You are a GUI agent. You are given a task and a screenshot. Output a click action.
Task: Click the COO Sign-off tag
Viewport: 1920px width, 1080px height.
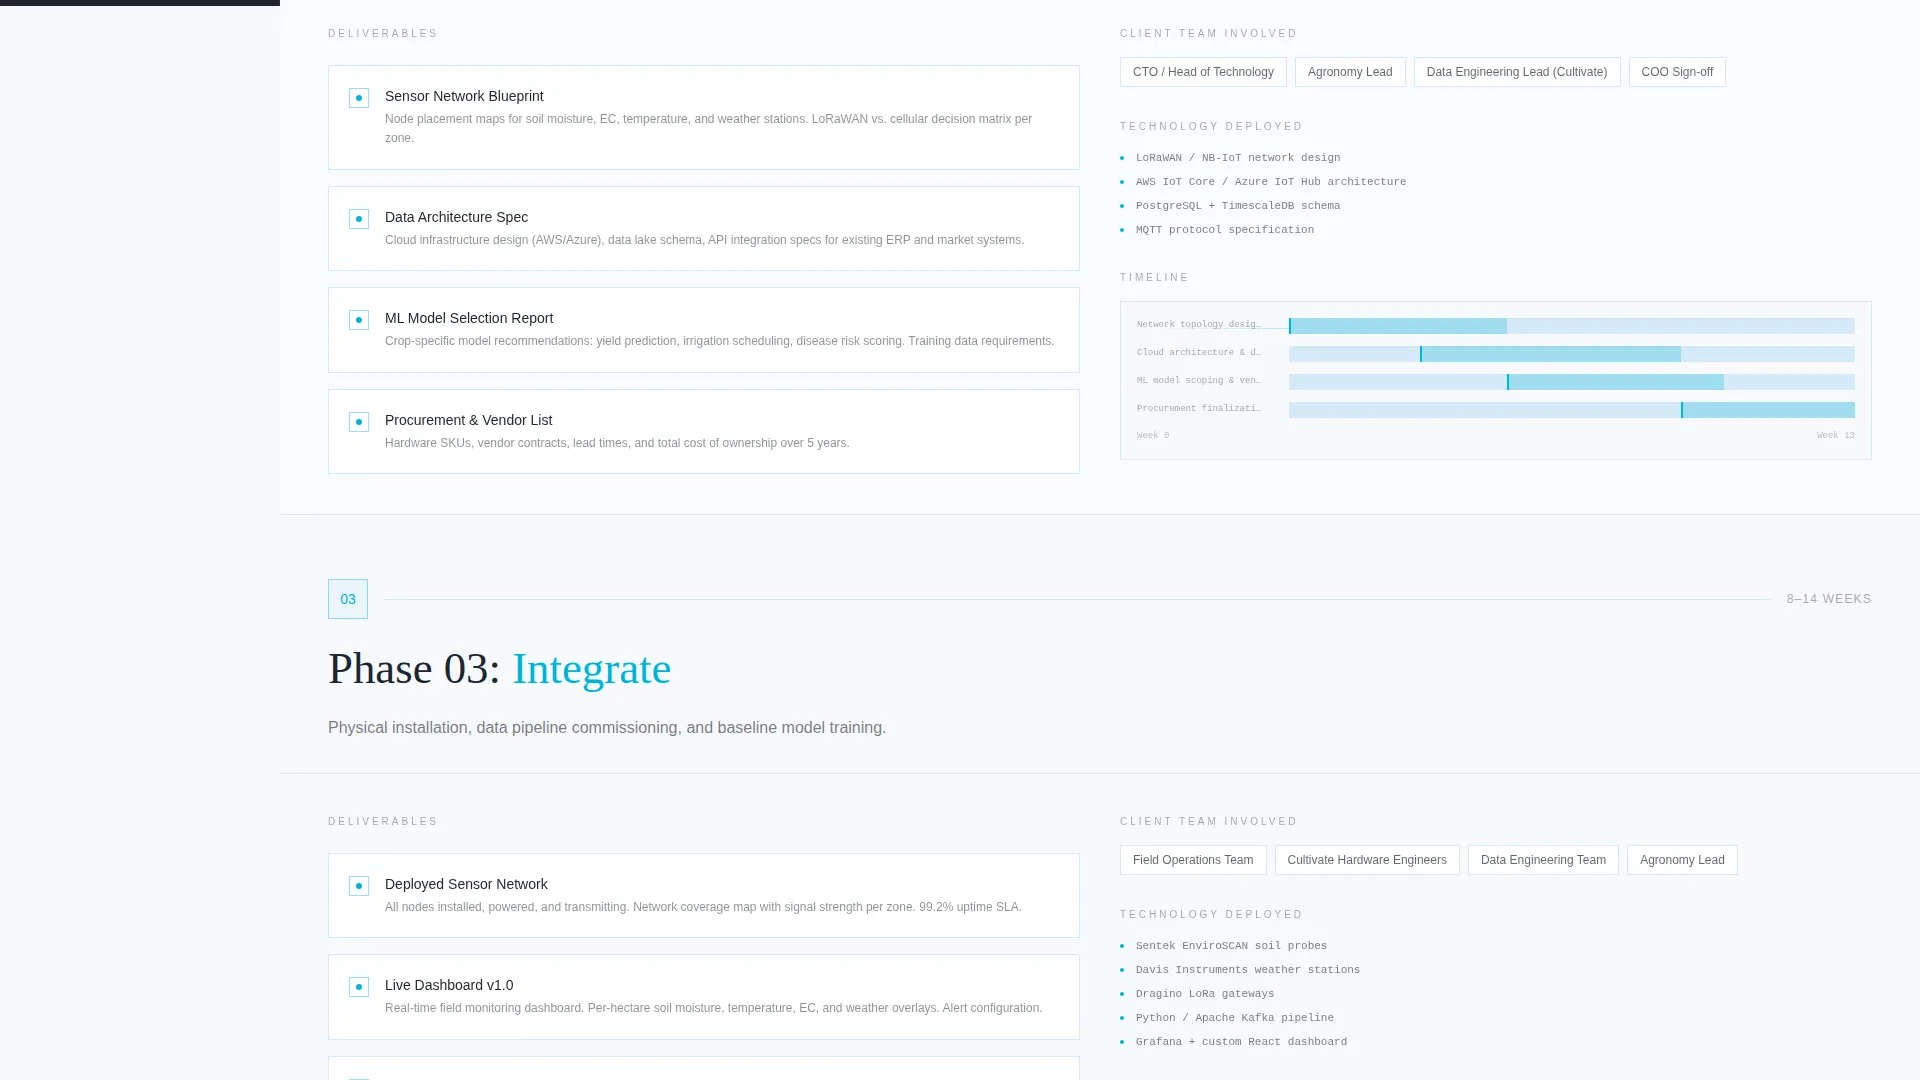(x=1677, y=72)
